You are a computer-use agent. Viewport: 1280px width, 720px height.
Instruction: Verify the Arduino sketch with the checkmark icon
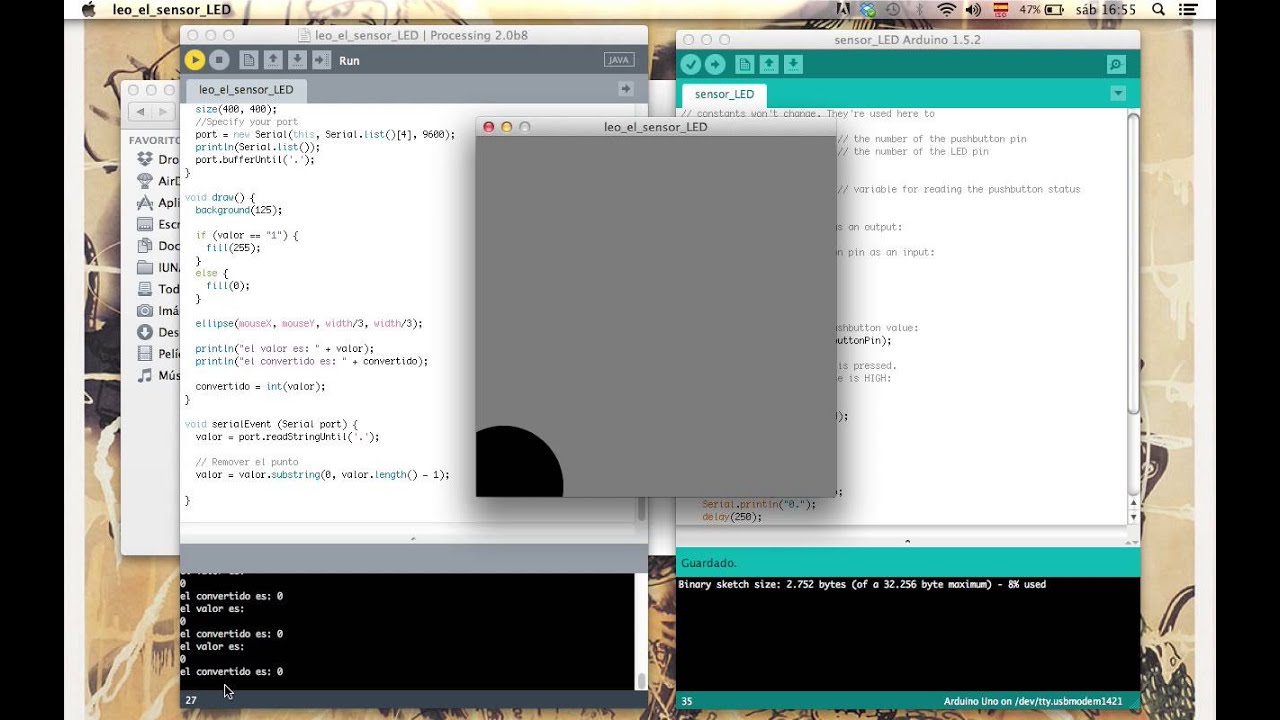click(x=690, y=63)
